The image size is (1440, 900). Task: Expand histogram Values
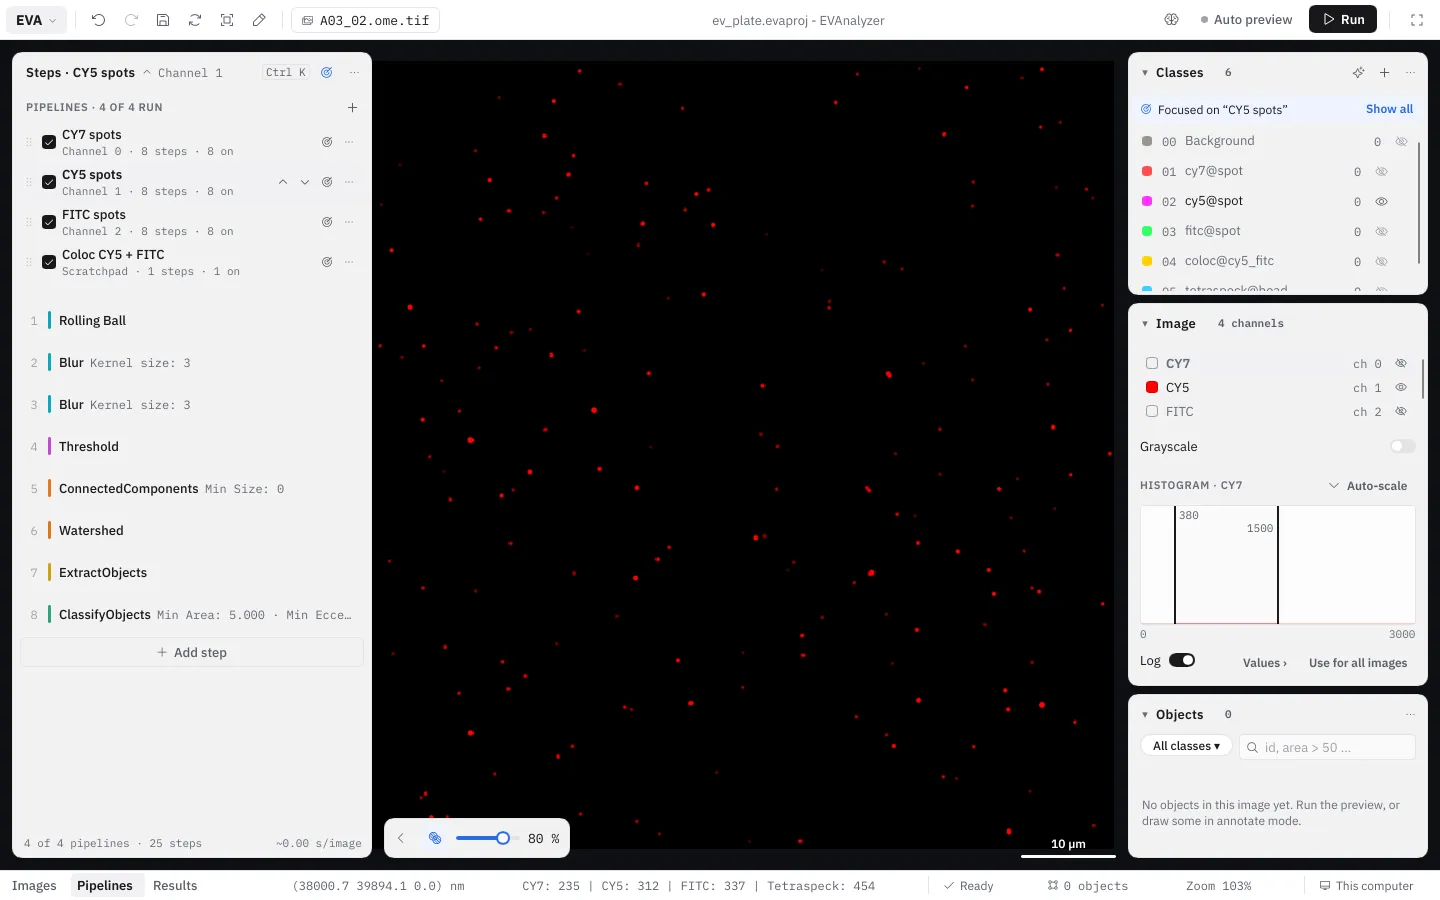pos(1265,663)
